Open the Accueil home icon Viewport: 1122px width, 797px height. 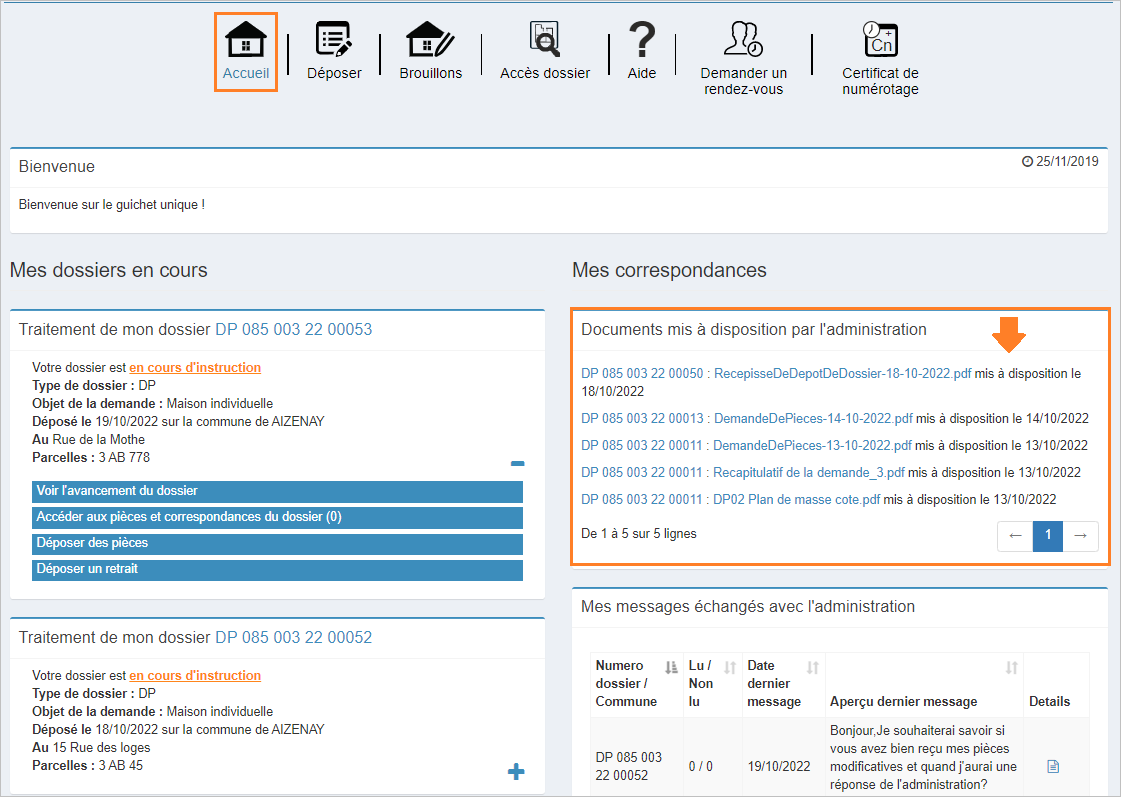245,40
